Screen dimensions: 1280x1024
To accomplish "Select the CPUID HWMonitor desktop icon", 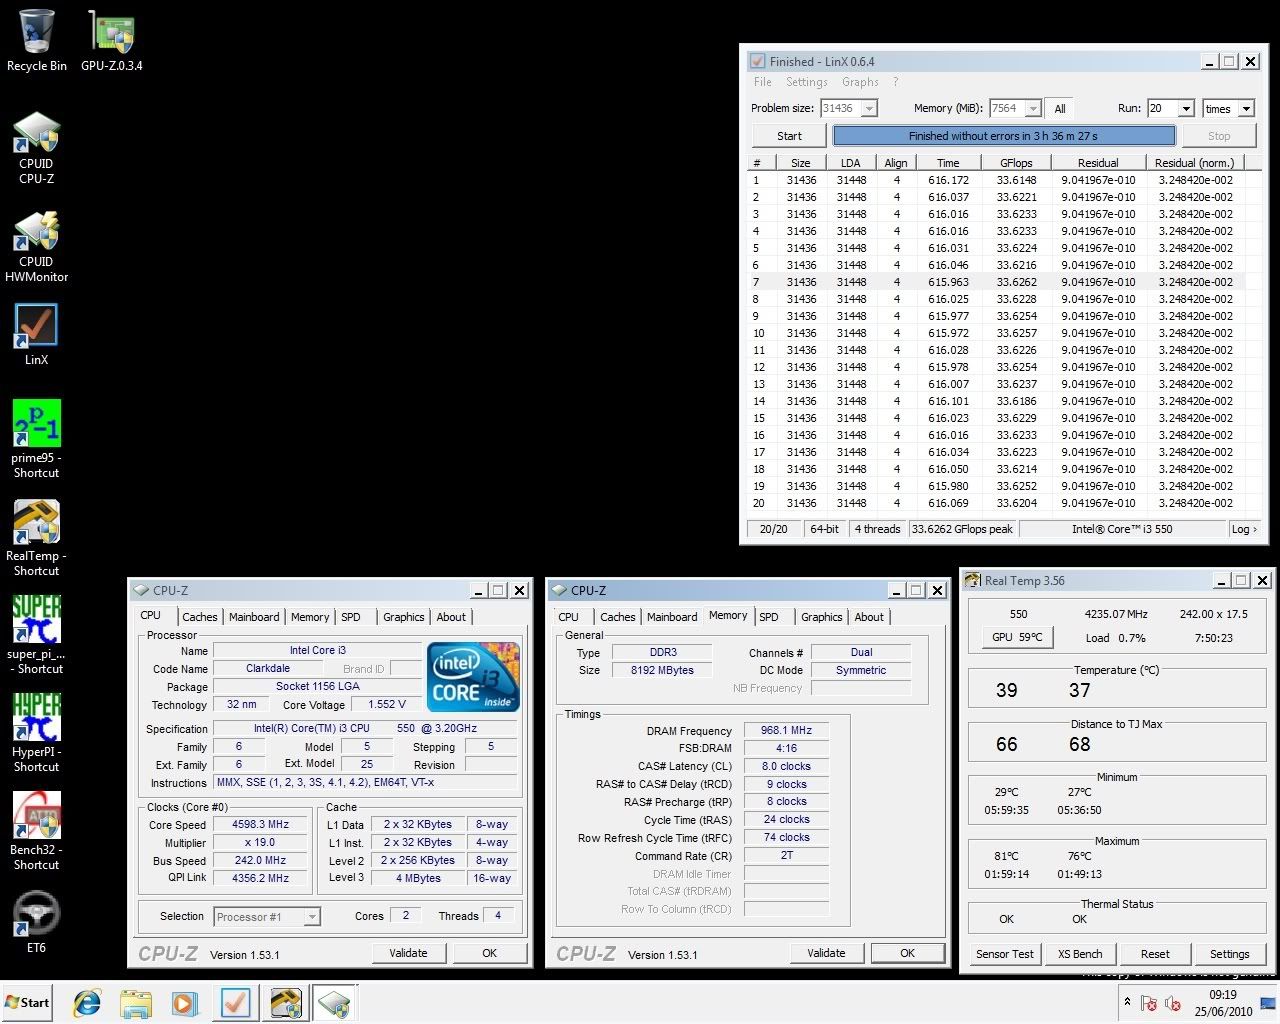I will (x=37, y=246).
